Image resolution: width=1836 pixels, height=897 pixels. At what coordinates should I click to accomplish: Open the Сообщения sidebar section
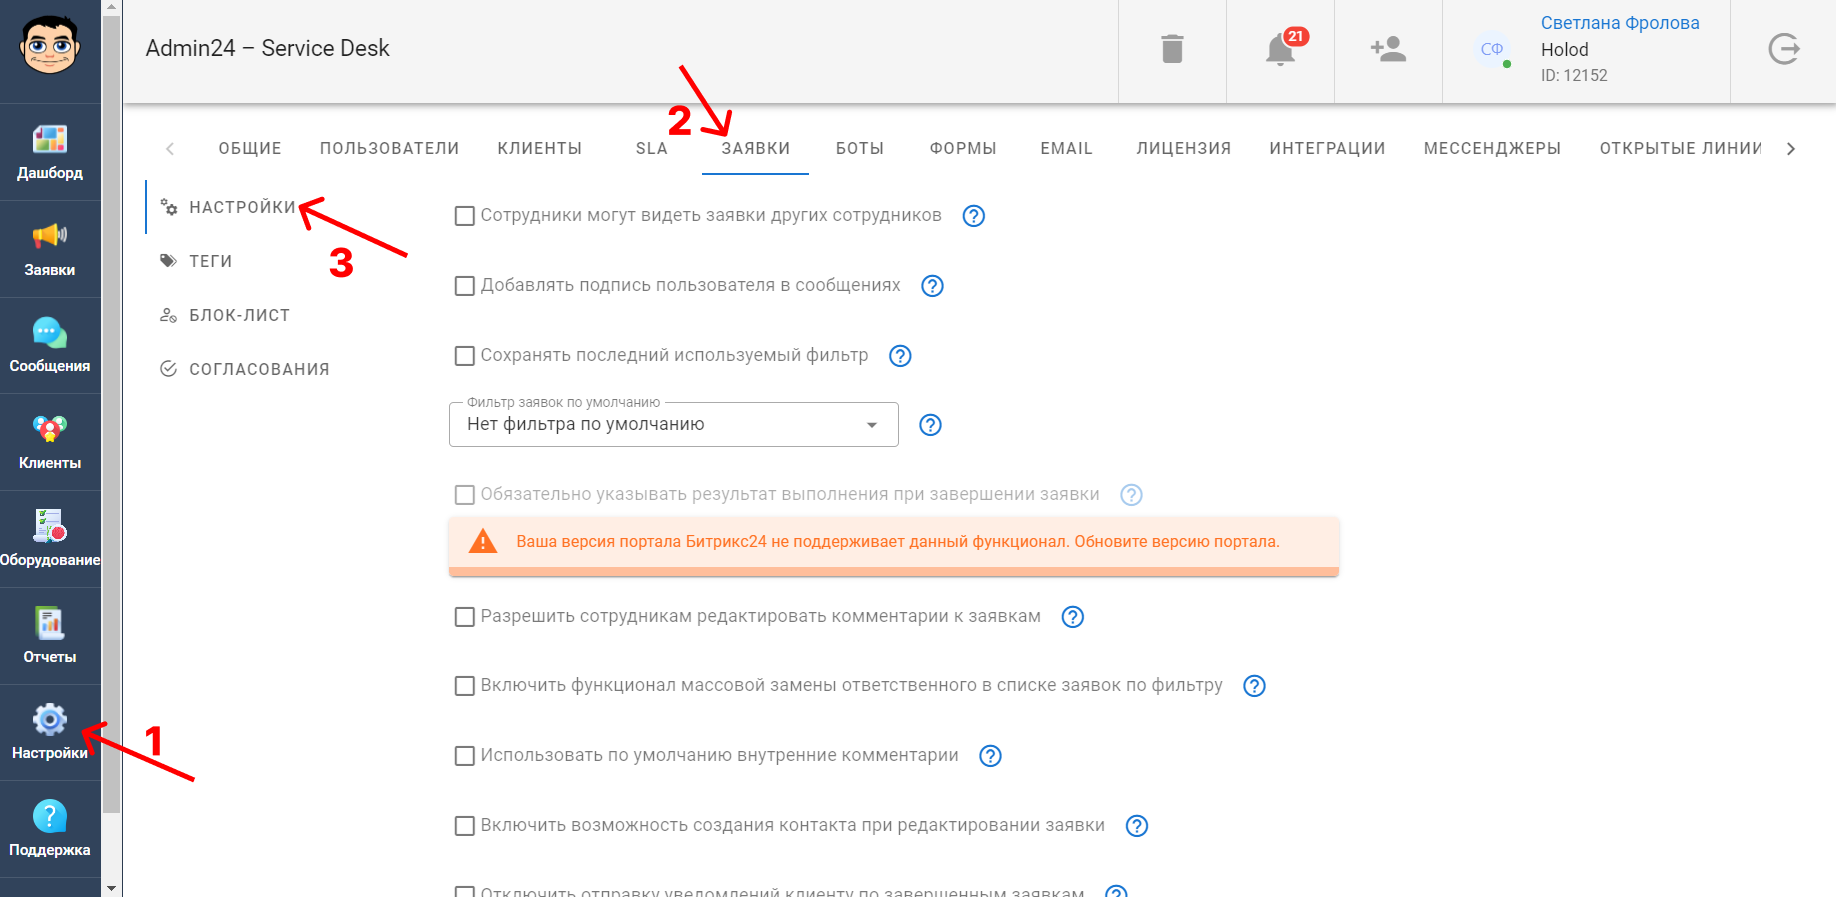(50, 346)
